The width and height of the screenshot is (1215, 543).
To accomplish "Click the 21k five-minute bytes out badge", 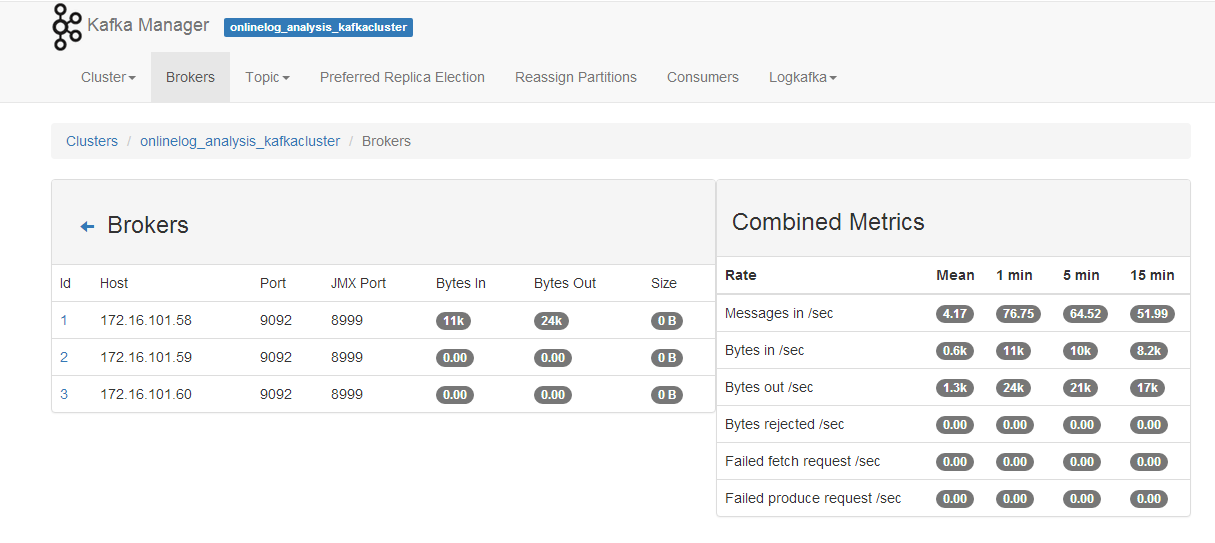I will click(x=1080, y=388).
